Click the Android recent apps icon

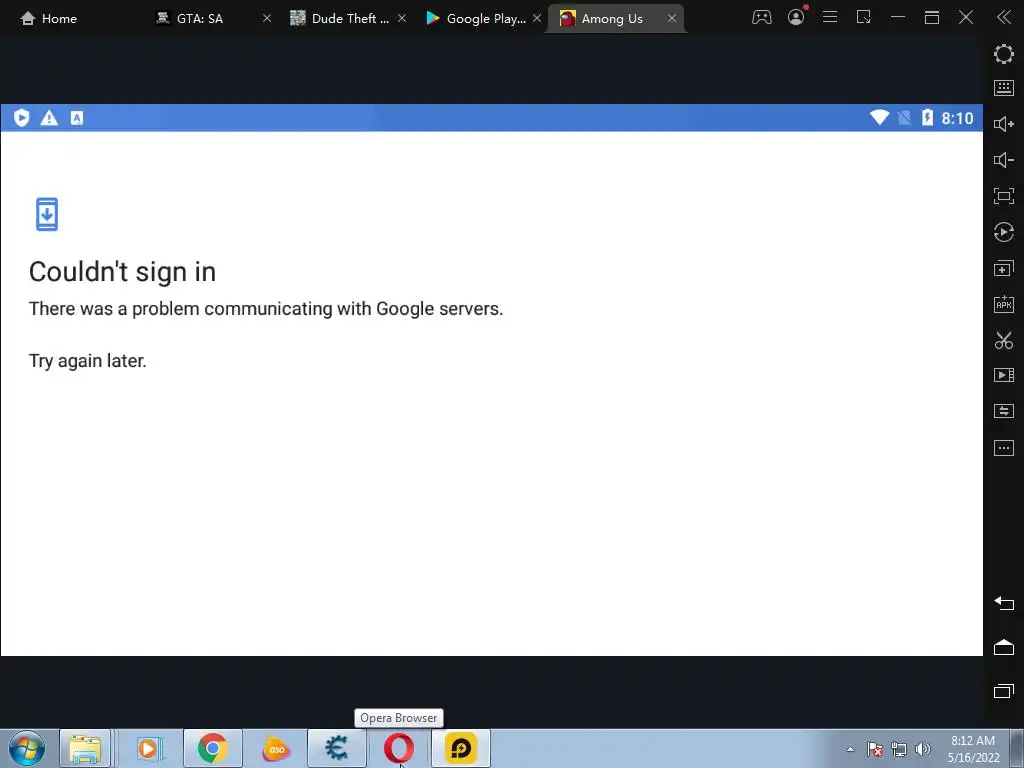[1003, 690]
